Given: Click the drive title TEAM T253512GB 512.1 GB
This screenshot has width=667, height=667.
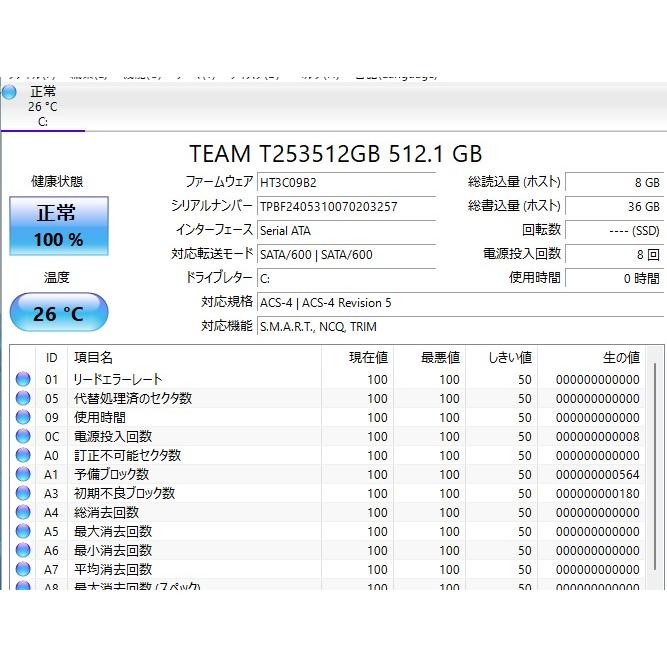Looking at the screenshot, I should (x=336, y=154).
